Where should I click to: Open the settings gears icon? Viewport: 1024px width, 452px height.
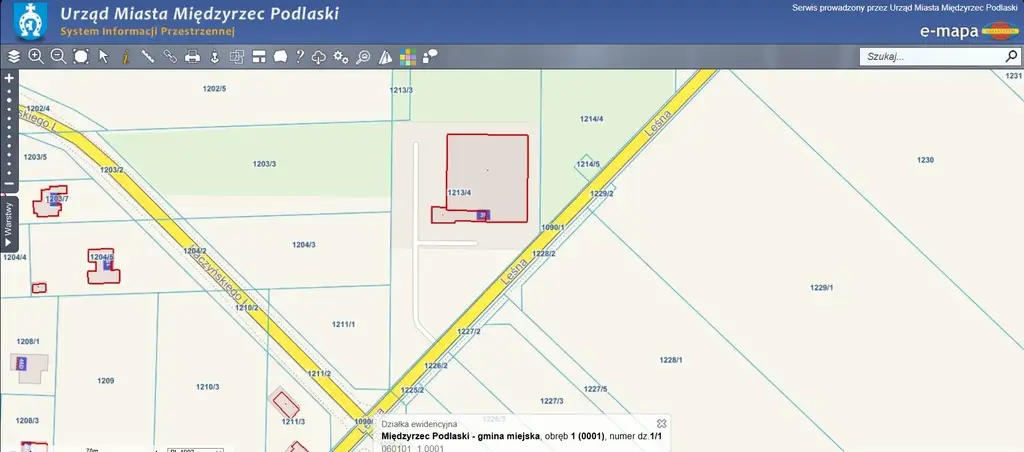[341, 57]
